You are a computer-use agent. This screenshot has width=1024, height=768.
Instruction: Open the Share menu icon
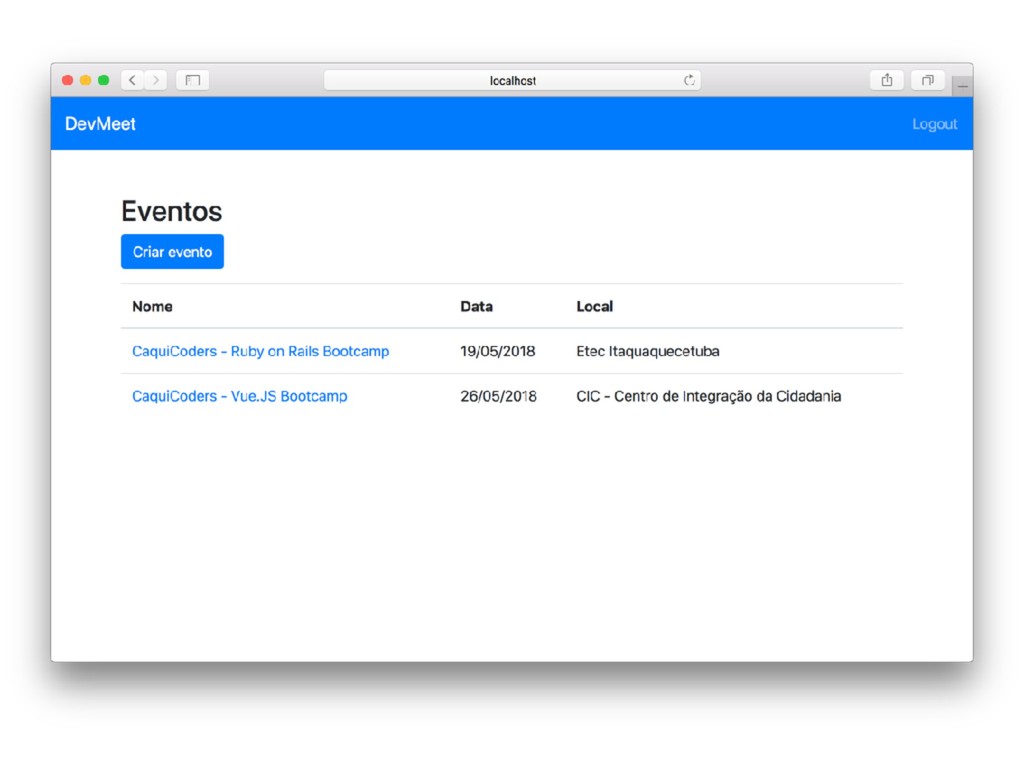click(887, 80)
